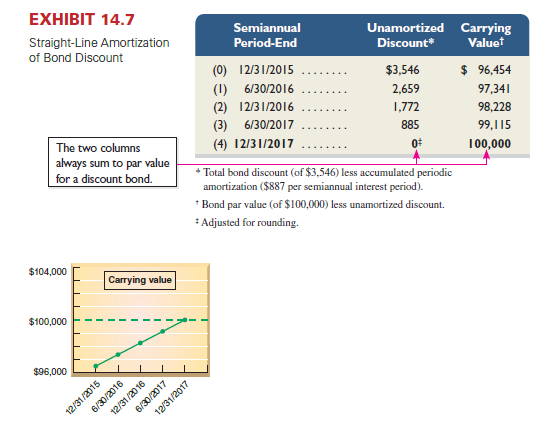Select the 1,772 discount cell
541x433 pixels.
coord(406,107)
